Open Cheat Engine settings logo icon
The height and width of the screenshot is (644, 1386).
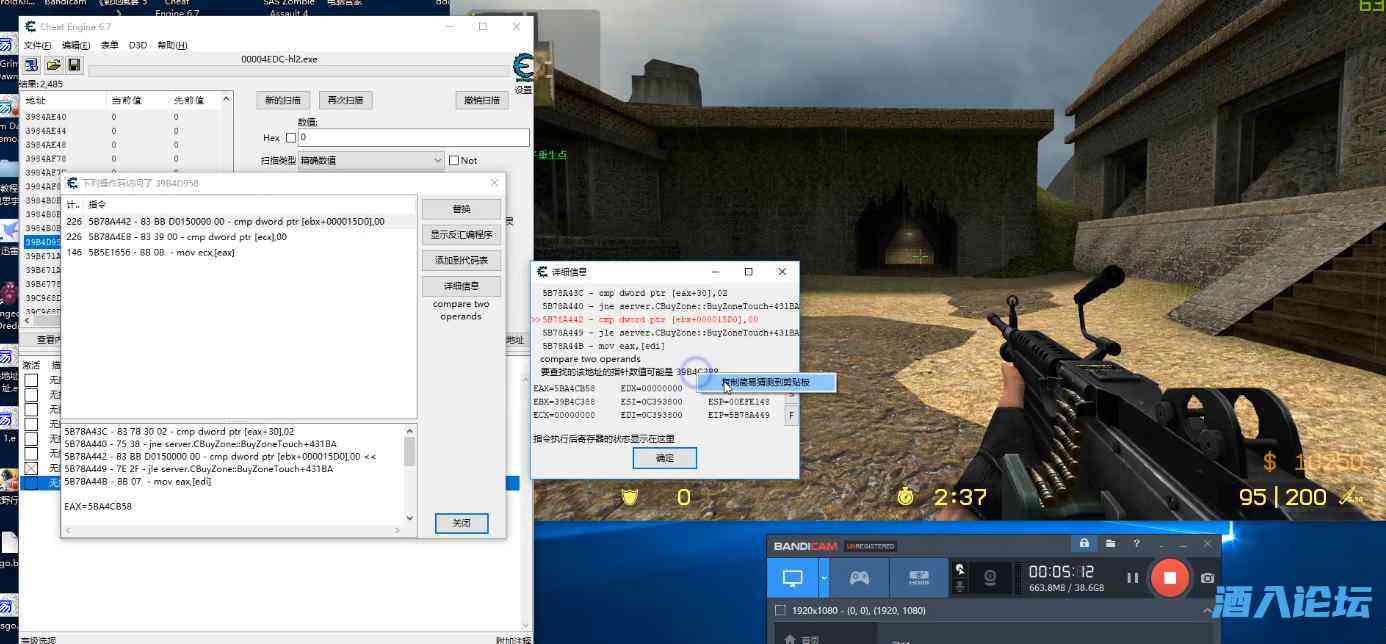[x=522, y=68]
